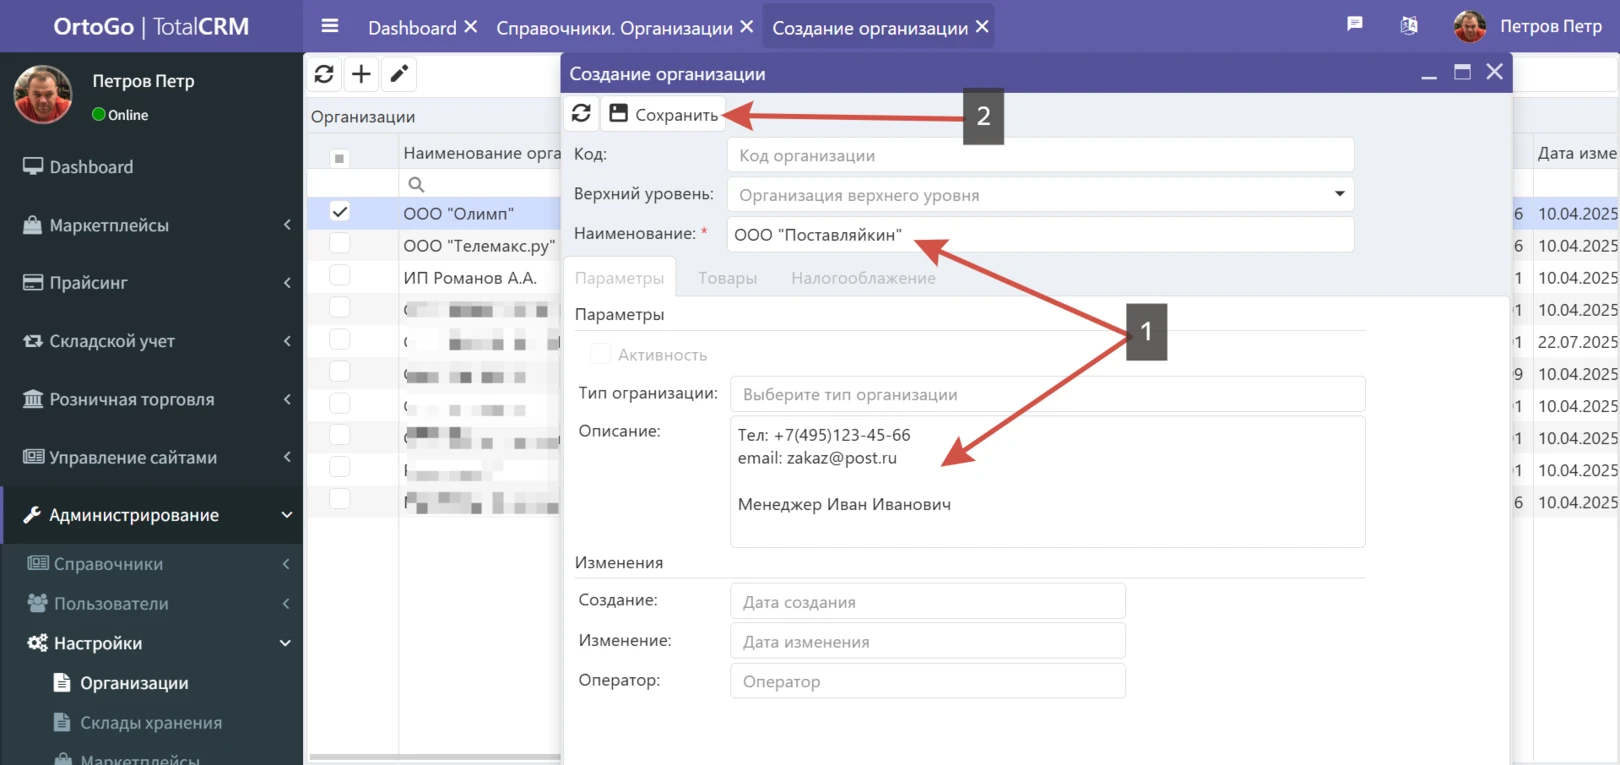1620x765 pixels.
Task: Uncheck the ООО "Олимп" row checkbox
Action: click(x=340, y=212)
